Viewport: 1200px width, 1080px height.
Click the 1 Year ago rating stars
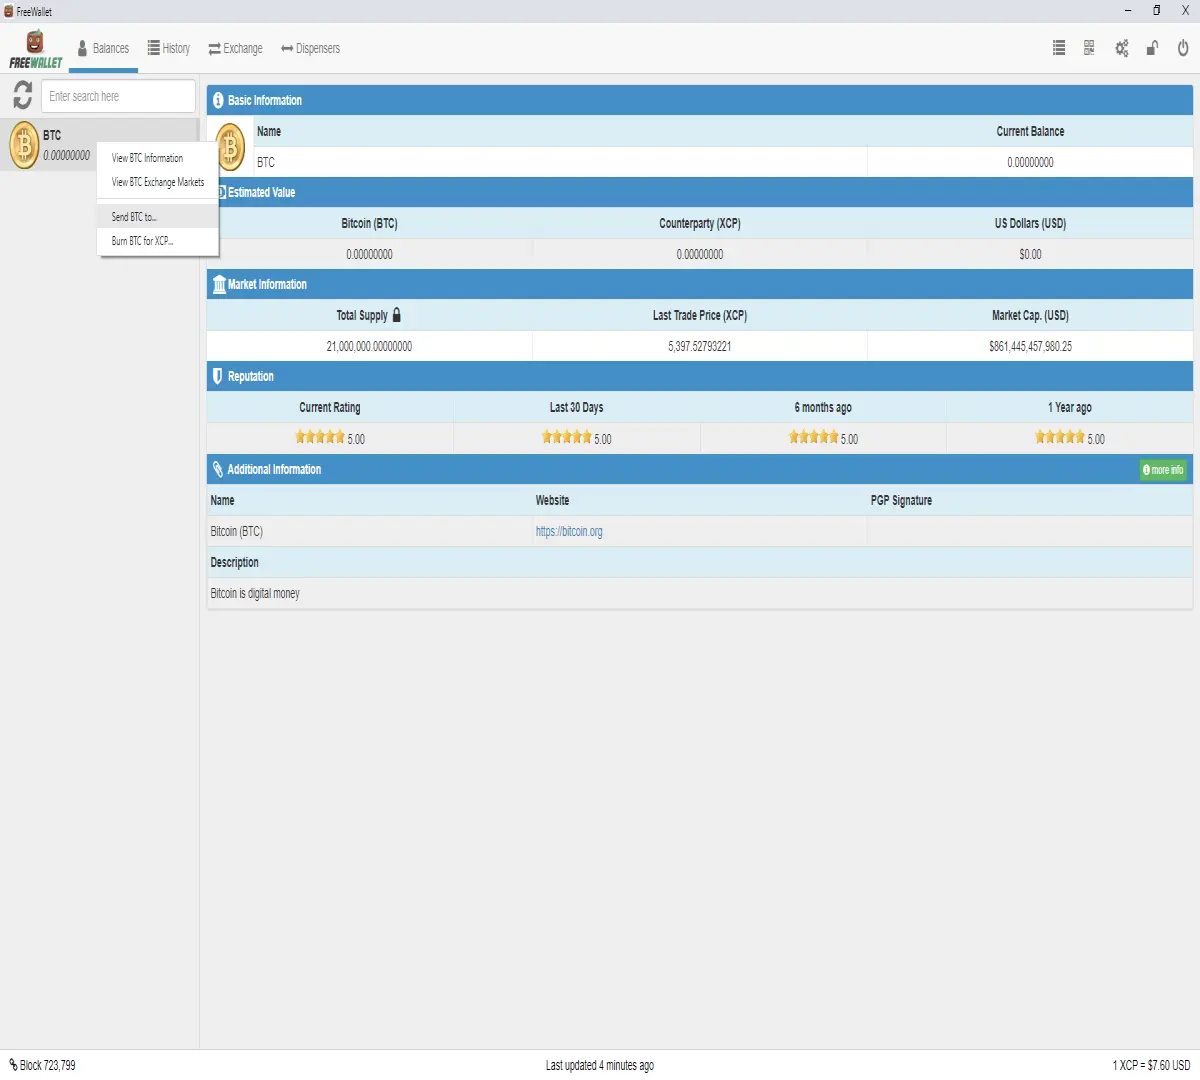click(1060, 437)
